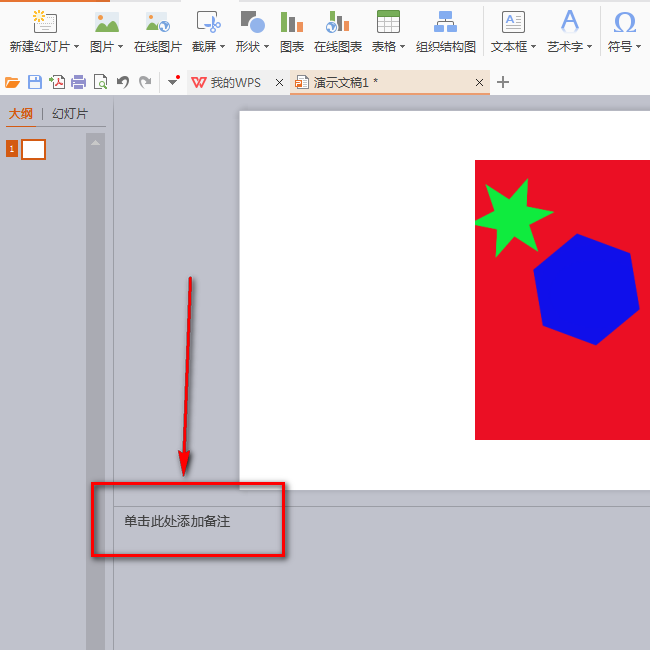The height and width of the screenshot is (650, 650).
Task: Expand the 截屏 dropdown arrow
Action: pos(223,47)
